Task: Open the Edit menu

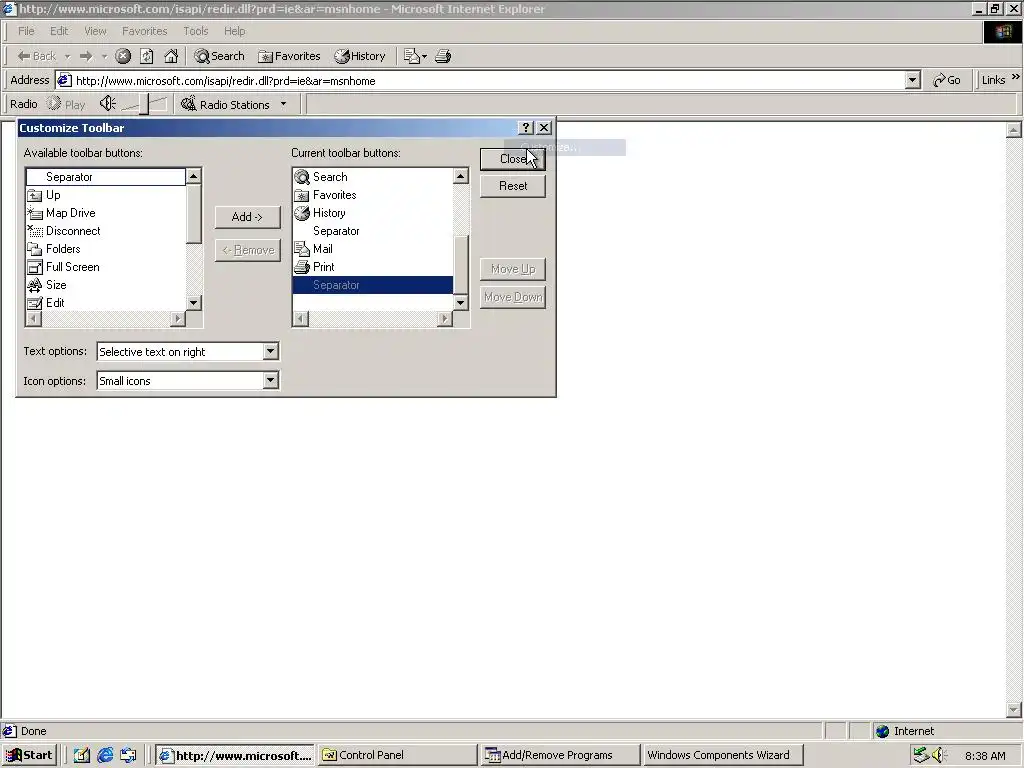Action: tap(59, 31)
